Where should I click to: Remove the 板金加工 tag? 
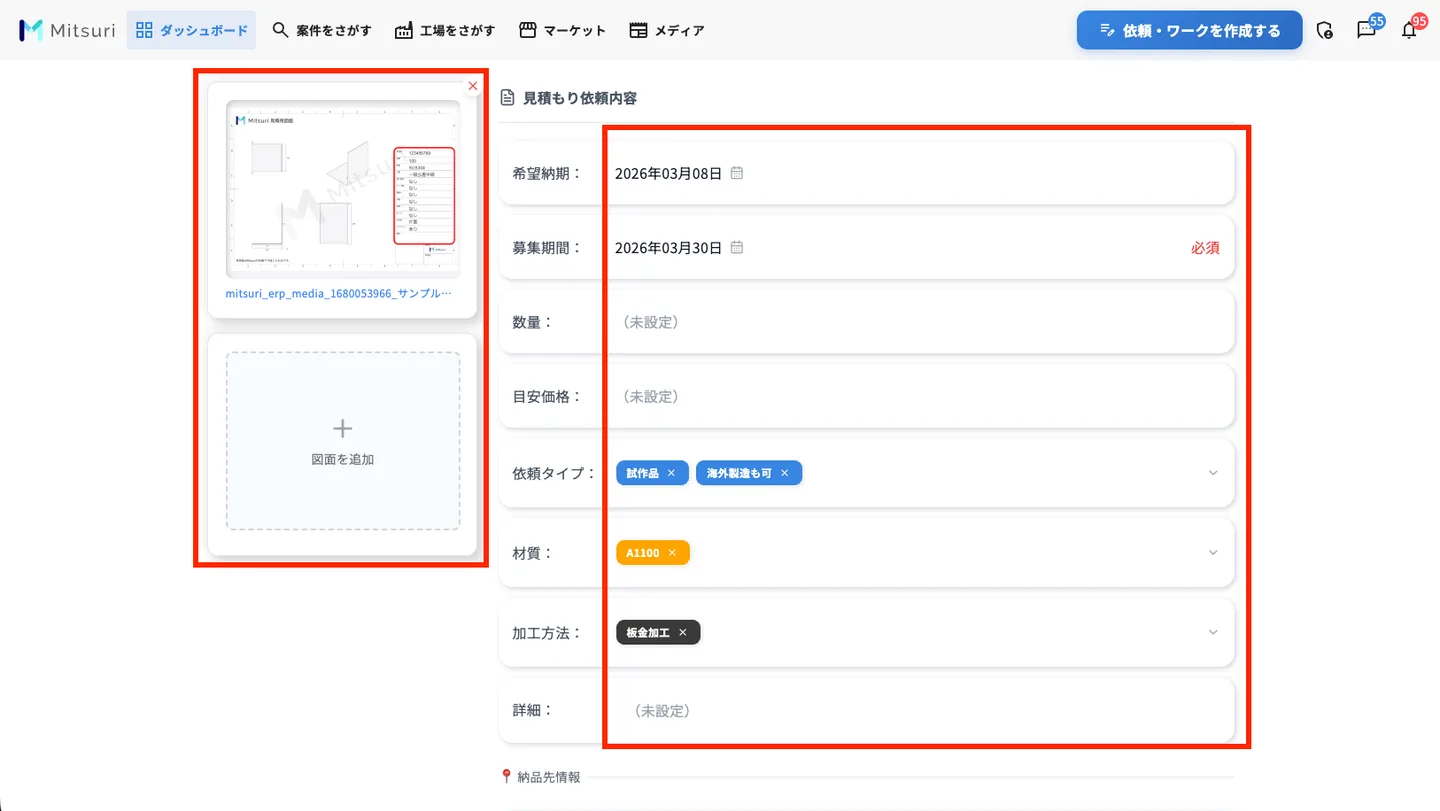683,633
